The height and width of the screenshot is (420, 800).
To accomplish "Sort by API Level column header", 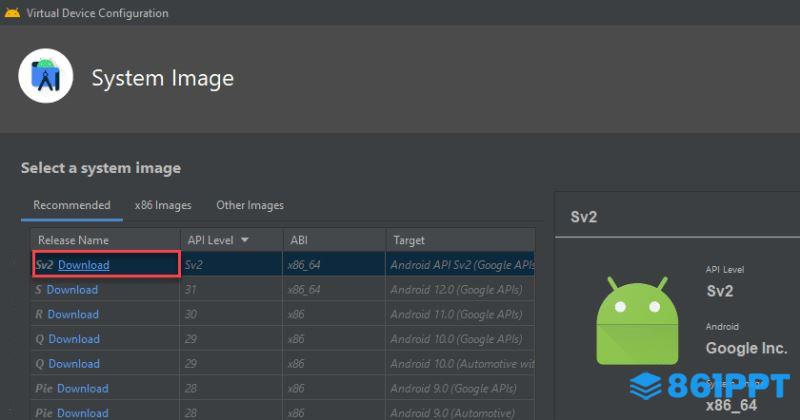I will [231, 240].
